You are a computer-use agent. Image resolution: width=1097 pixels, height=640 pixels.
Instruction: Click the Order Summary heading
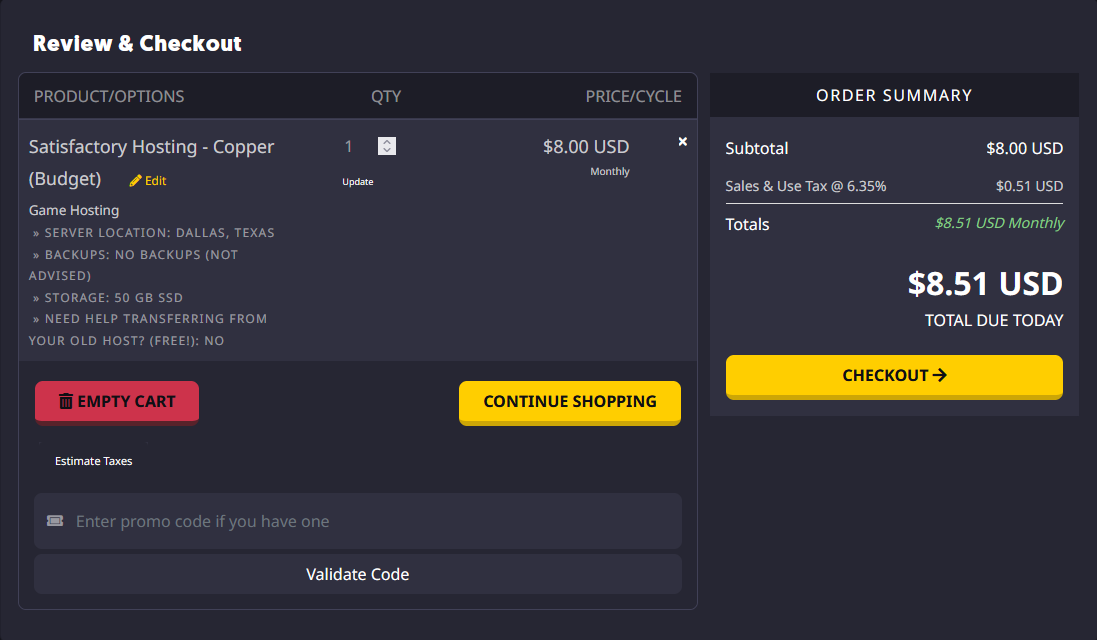point(894,95)
